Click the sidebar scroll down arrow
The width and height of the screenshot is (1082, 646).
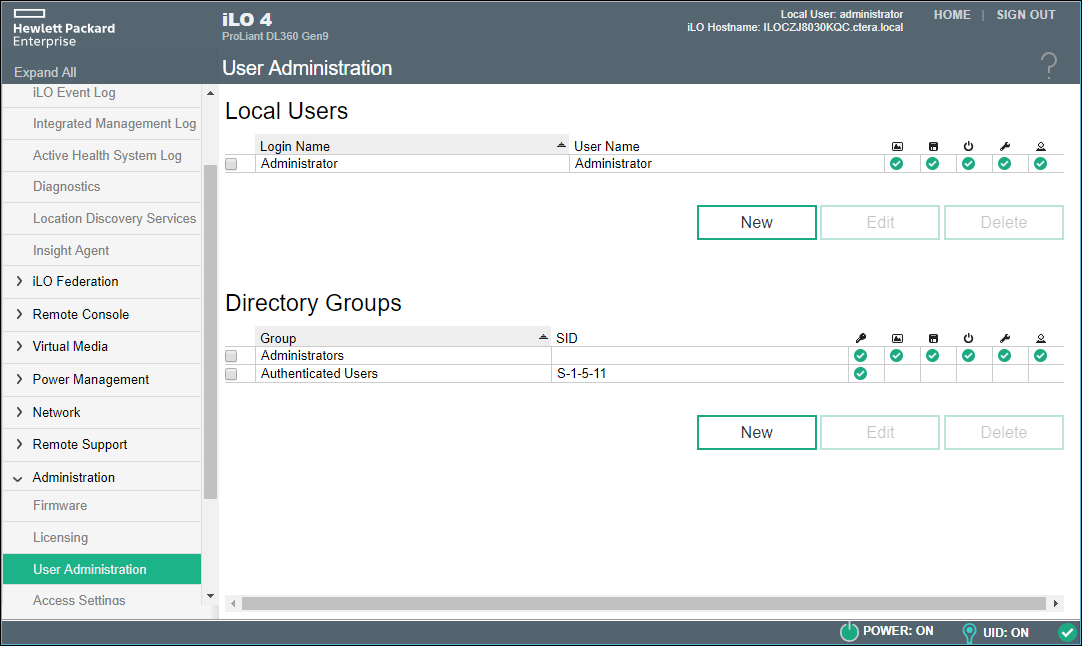pyautogui.click(x=210, y=596)
